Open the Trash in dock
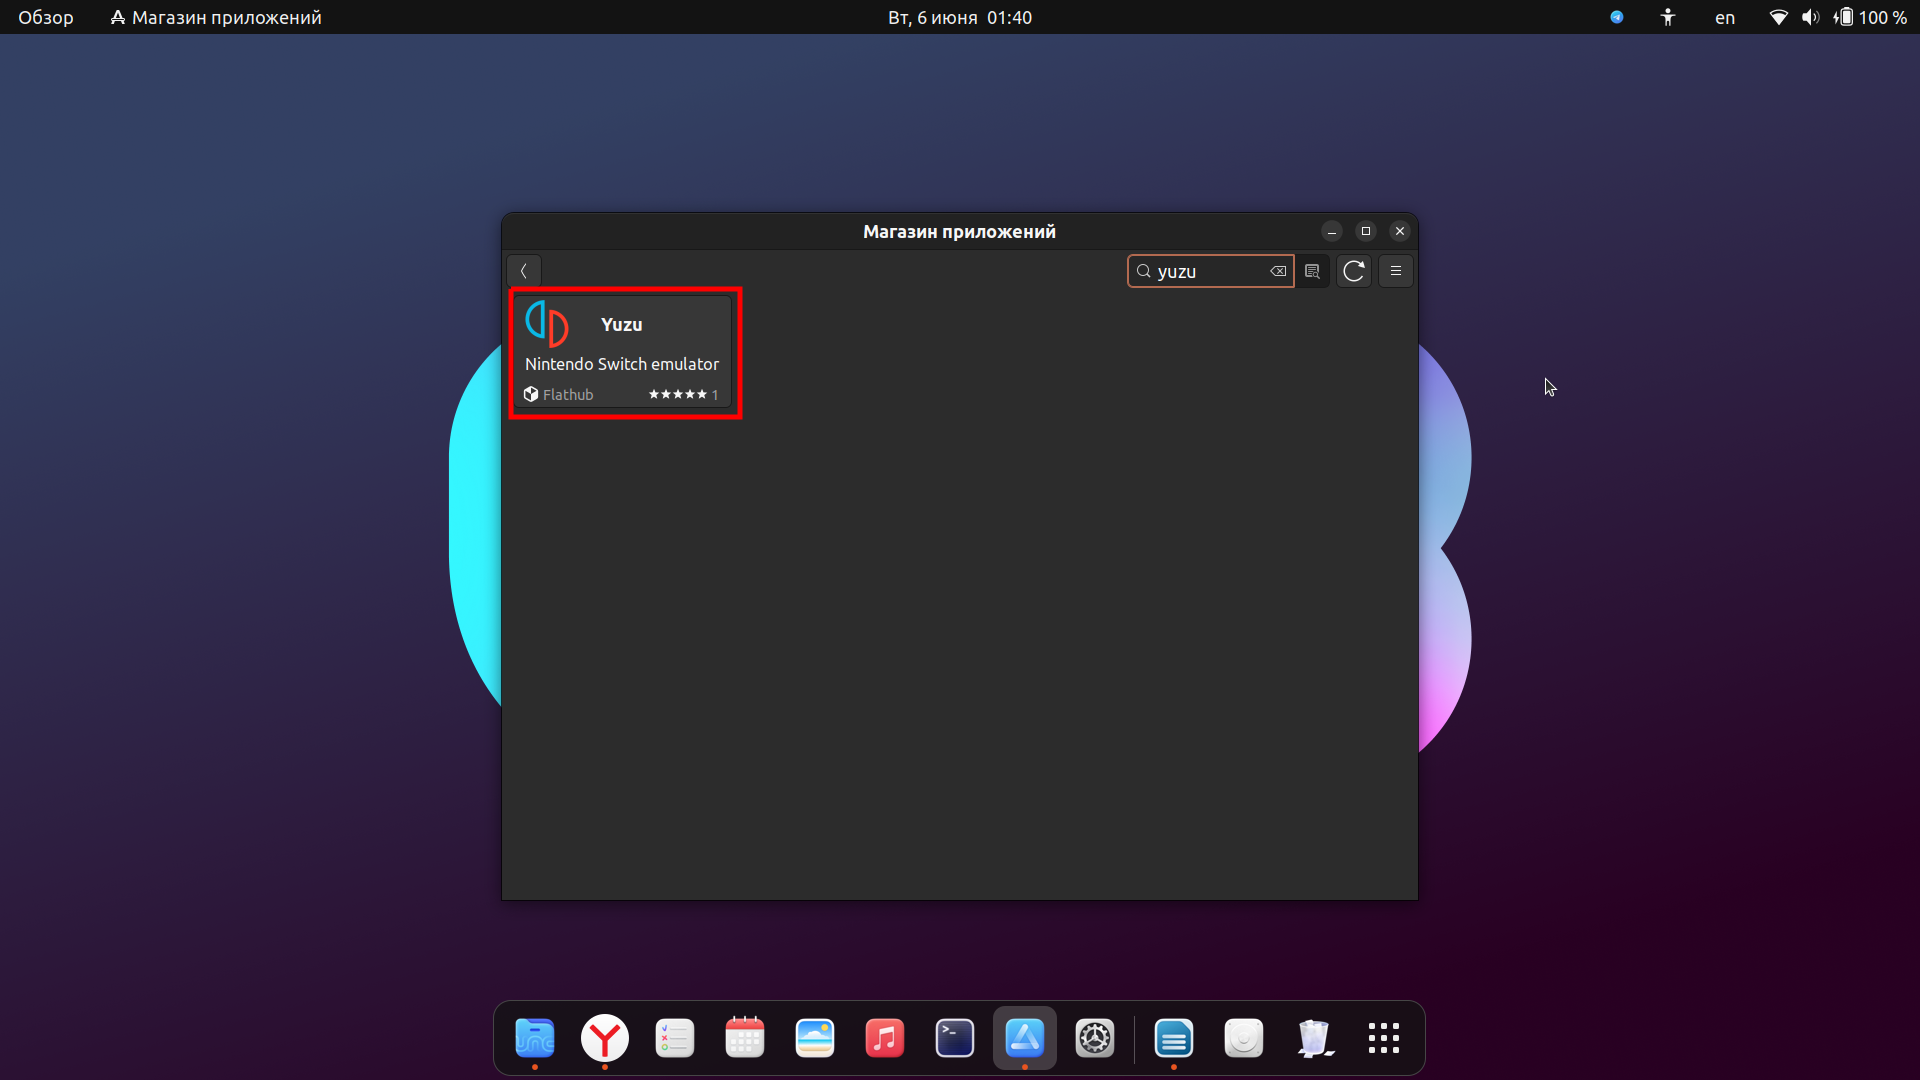The width and height of the screenshot is (1920, 1080). (x=1314, y=1038)
